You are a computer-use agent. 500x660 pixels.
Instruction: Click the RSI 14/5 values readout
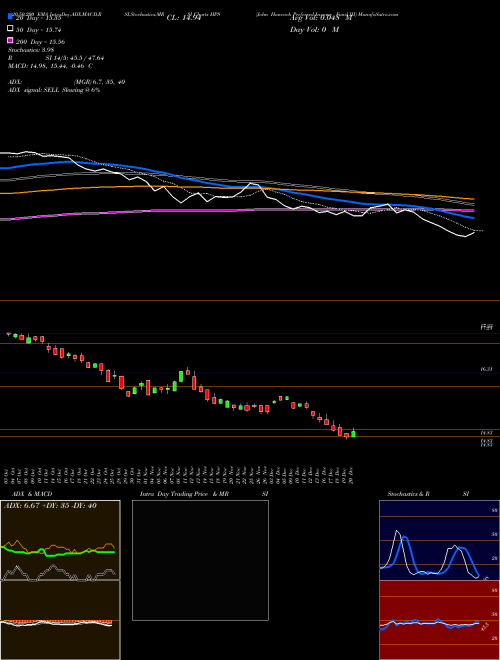(75, 58)
